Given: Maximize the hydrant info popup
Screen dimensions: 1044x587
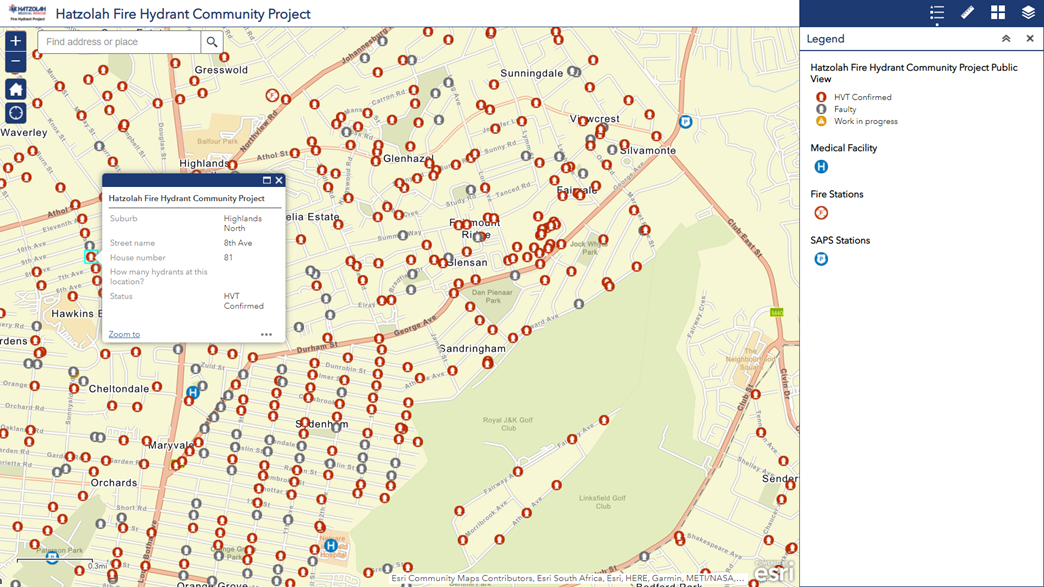Looking at the screenshot, I should 267,180.
